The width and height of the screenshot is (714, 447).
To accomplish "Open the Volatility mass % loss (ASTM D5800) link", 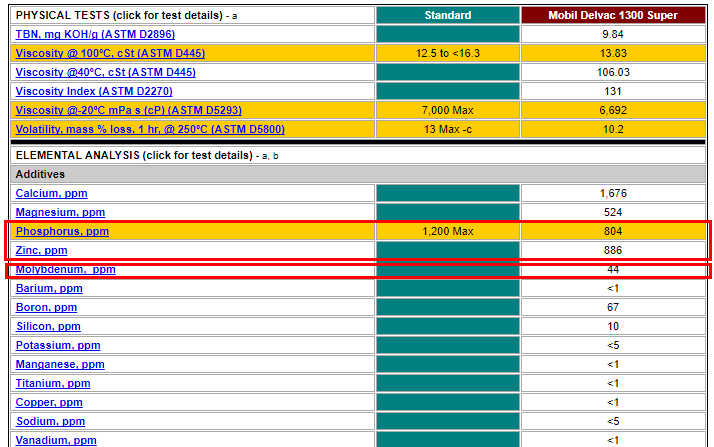I will (150, 129).
